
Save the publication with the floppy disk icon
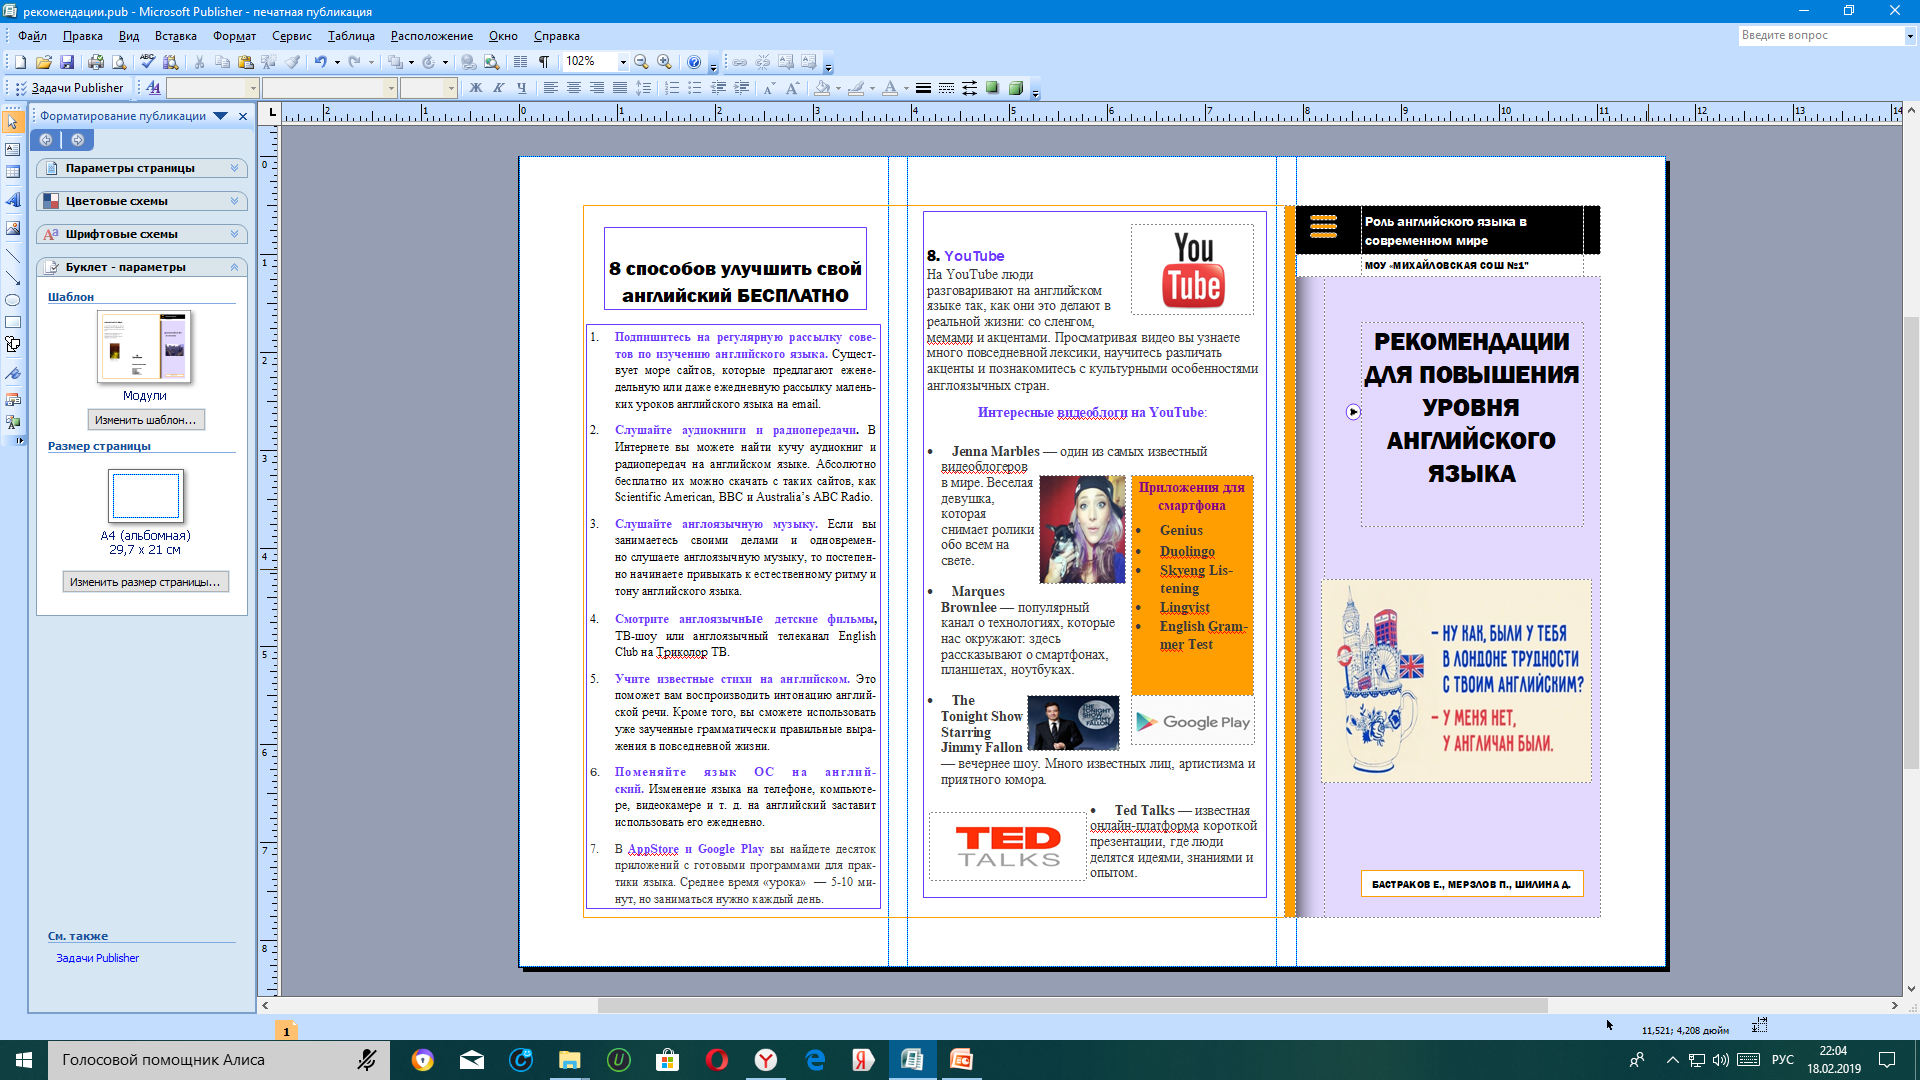coord(67,62)
